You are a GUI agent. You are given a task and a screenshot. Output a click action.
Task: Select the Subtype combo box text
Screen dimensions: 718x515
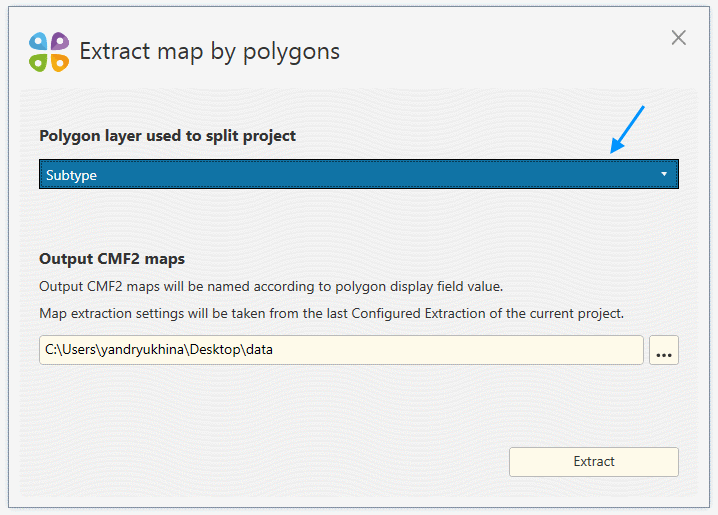72,175
